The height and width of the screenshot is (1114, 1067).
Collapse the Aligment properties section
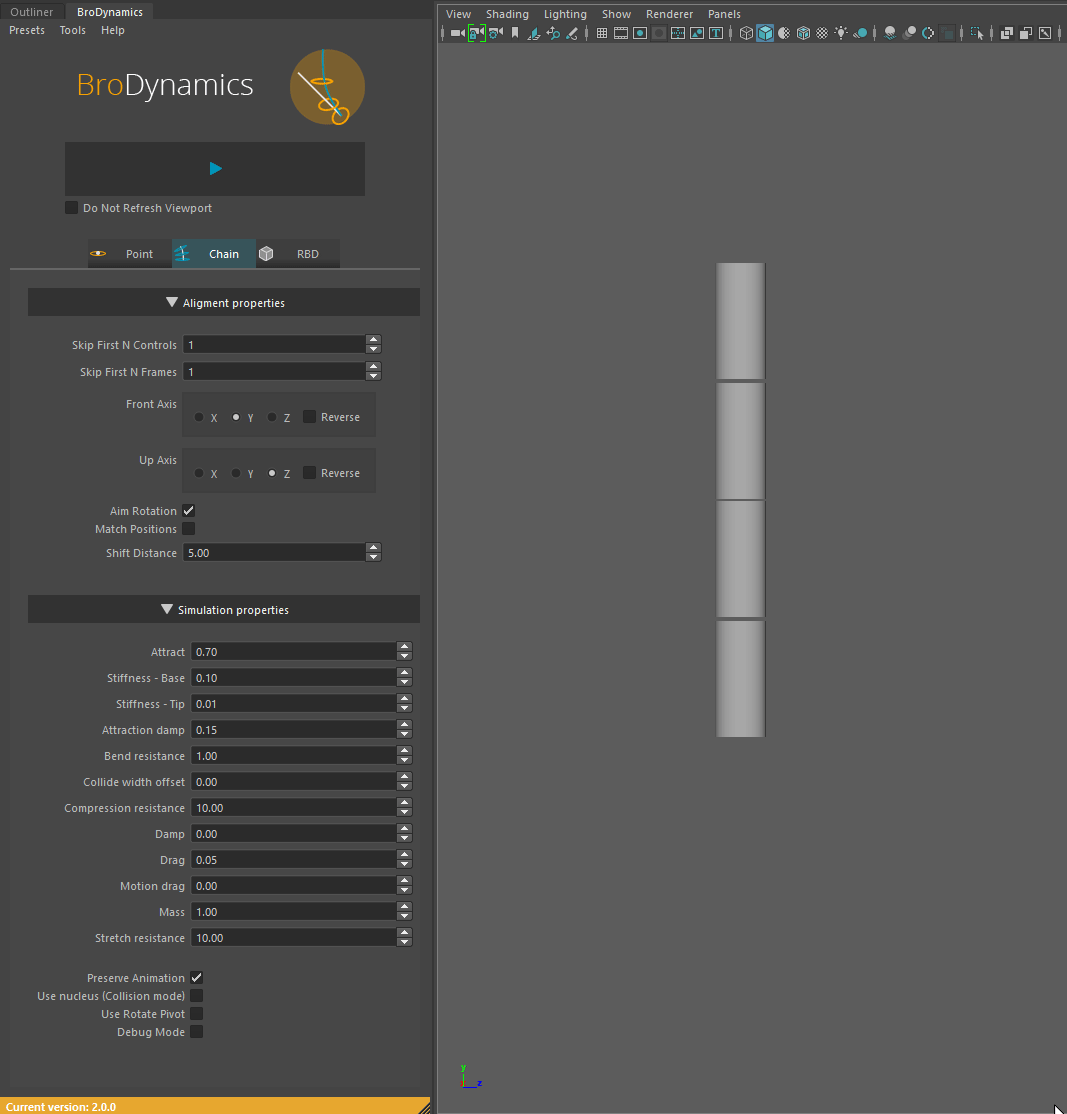224,303
